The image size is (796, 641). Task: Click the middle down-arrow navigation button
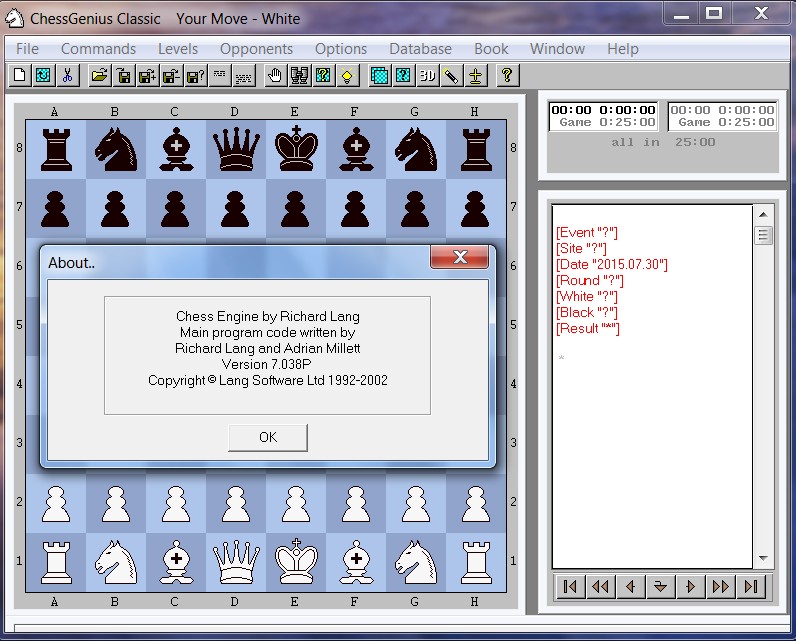[660, 587]
